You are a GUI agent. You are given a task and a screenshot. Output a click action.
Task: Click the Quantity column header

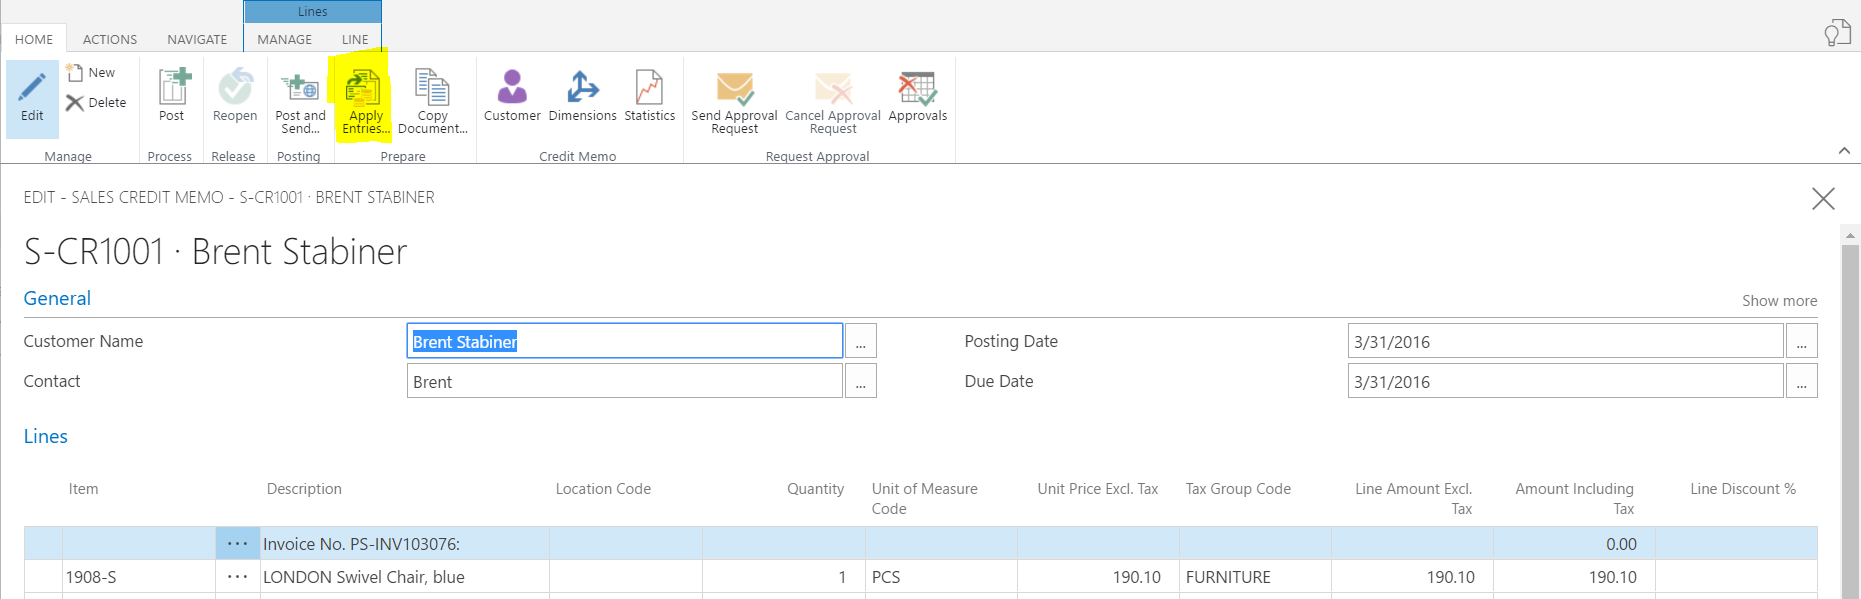[815, 489]
